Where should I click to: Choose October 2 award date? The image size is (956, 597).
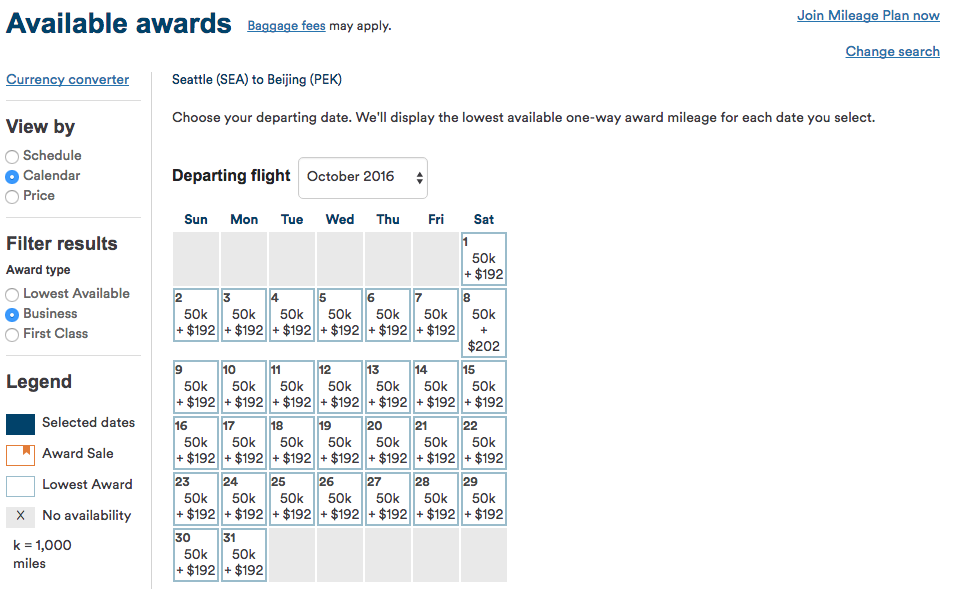tap(196, 315)
